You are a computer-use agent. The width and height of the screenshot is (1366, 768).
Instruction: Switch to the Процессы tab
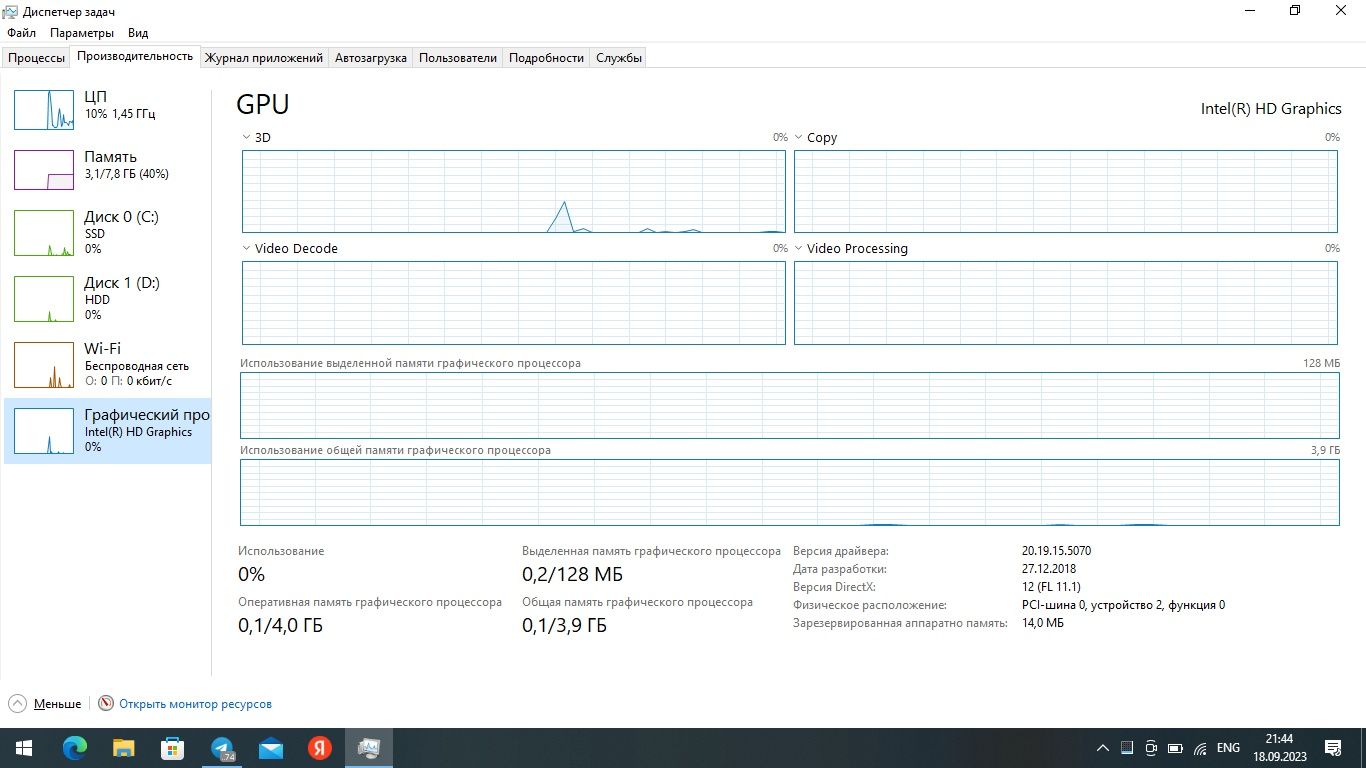tap(36, 58)
